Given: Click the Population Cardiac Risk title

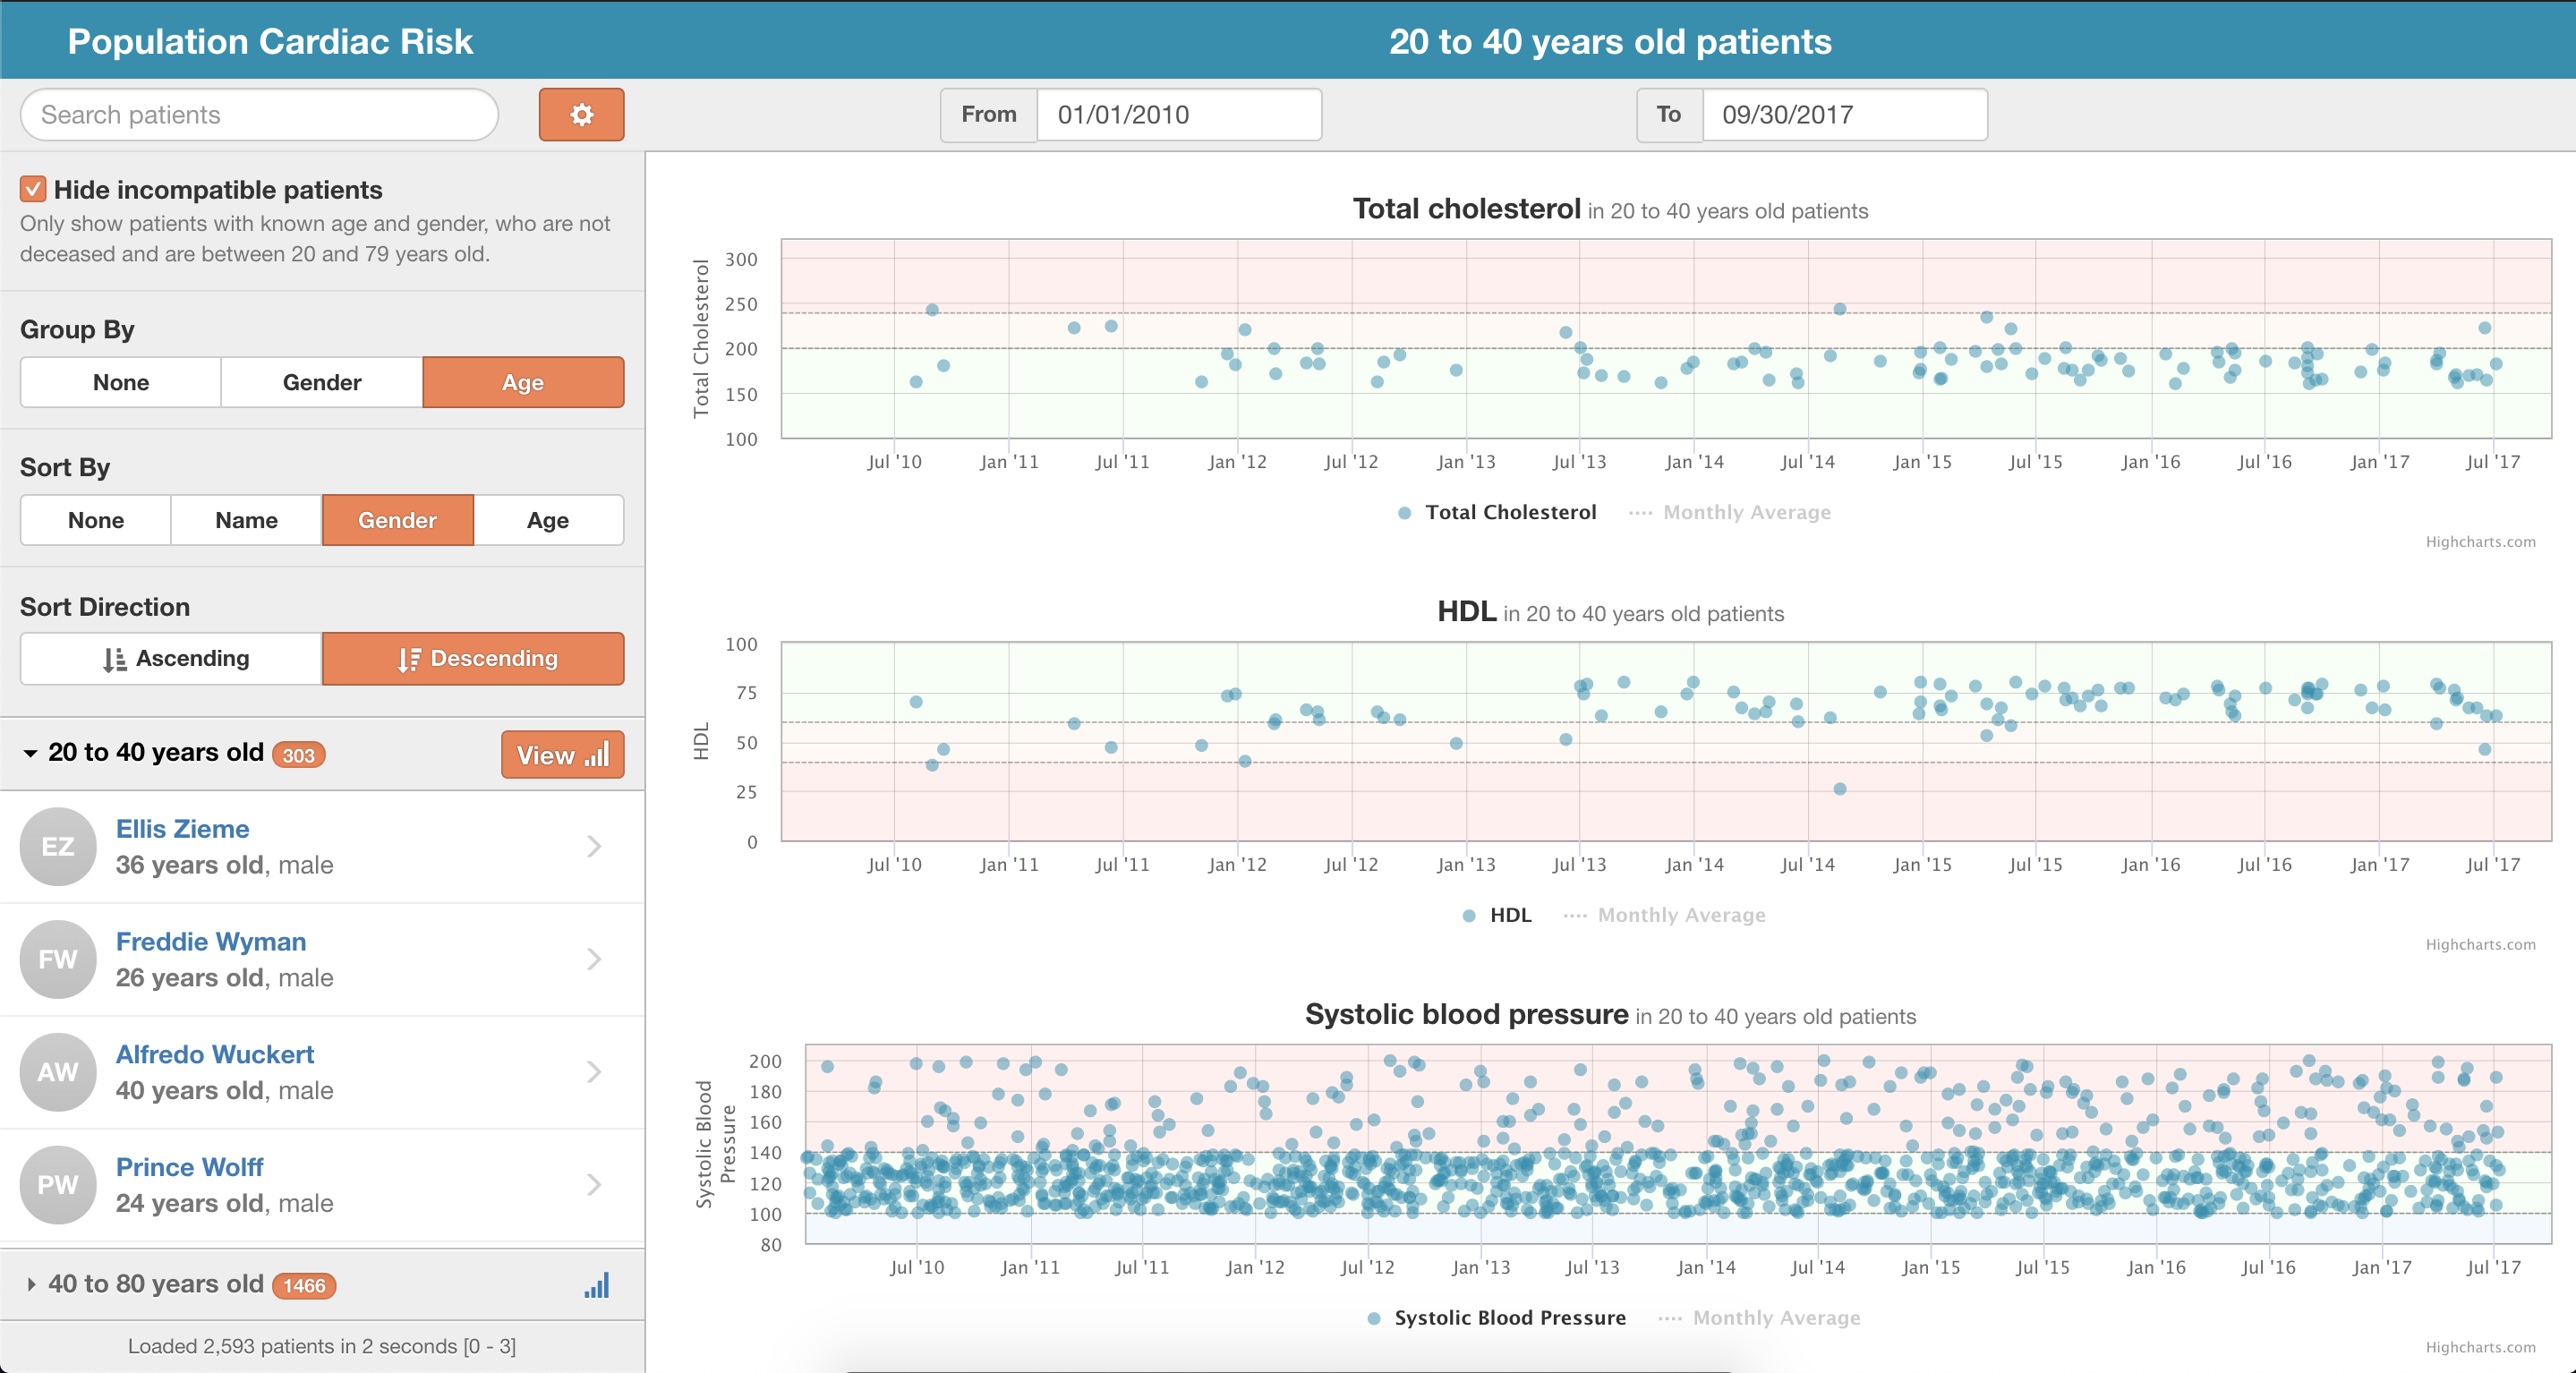Looking at the screenshot, I should (270, 41).
